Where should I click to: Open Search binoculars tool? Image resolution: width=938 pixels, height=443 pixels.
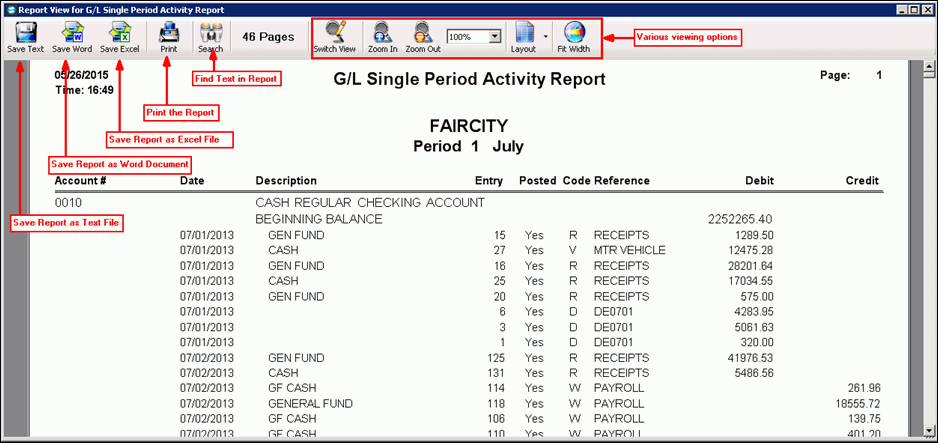(211, 32)
